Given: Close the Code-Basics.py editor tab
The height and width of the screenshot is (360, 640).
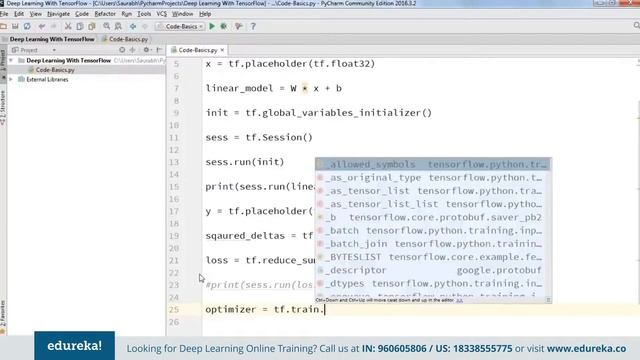Looking at the screenshot, I should [x=222, y=50].
